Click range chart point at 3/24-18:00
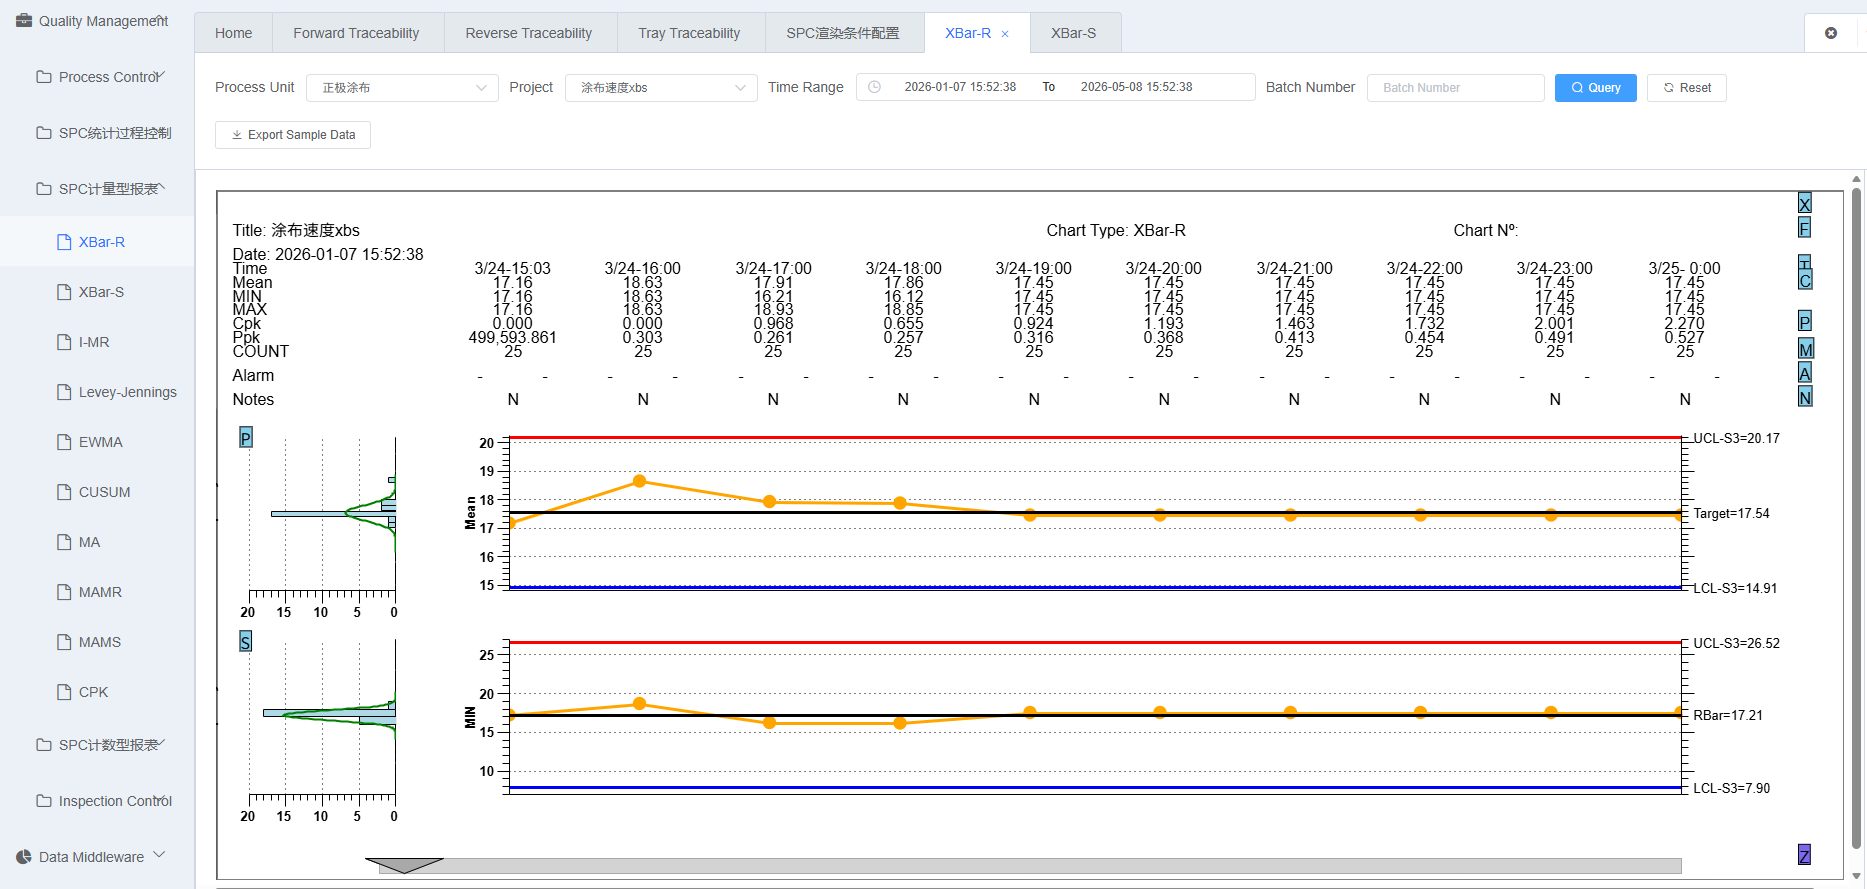Viewport: 1867px width, 889px height. click(900, 723)
